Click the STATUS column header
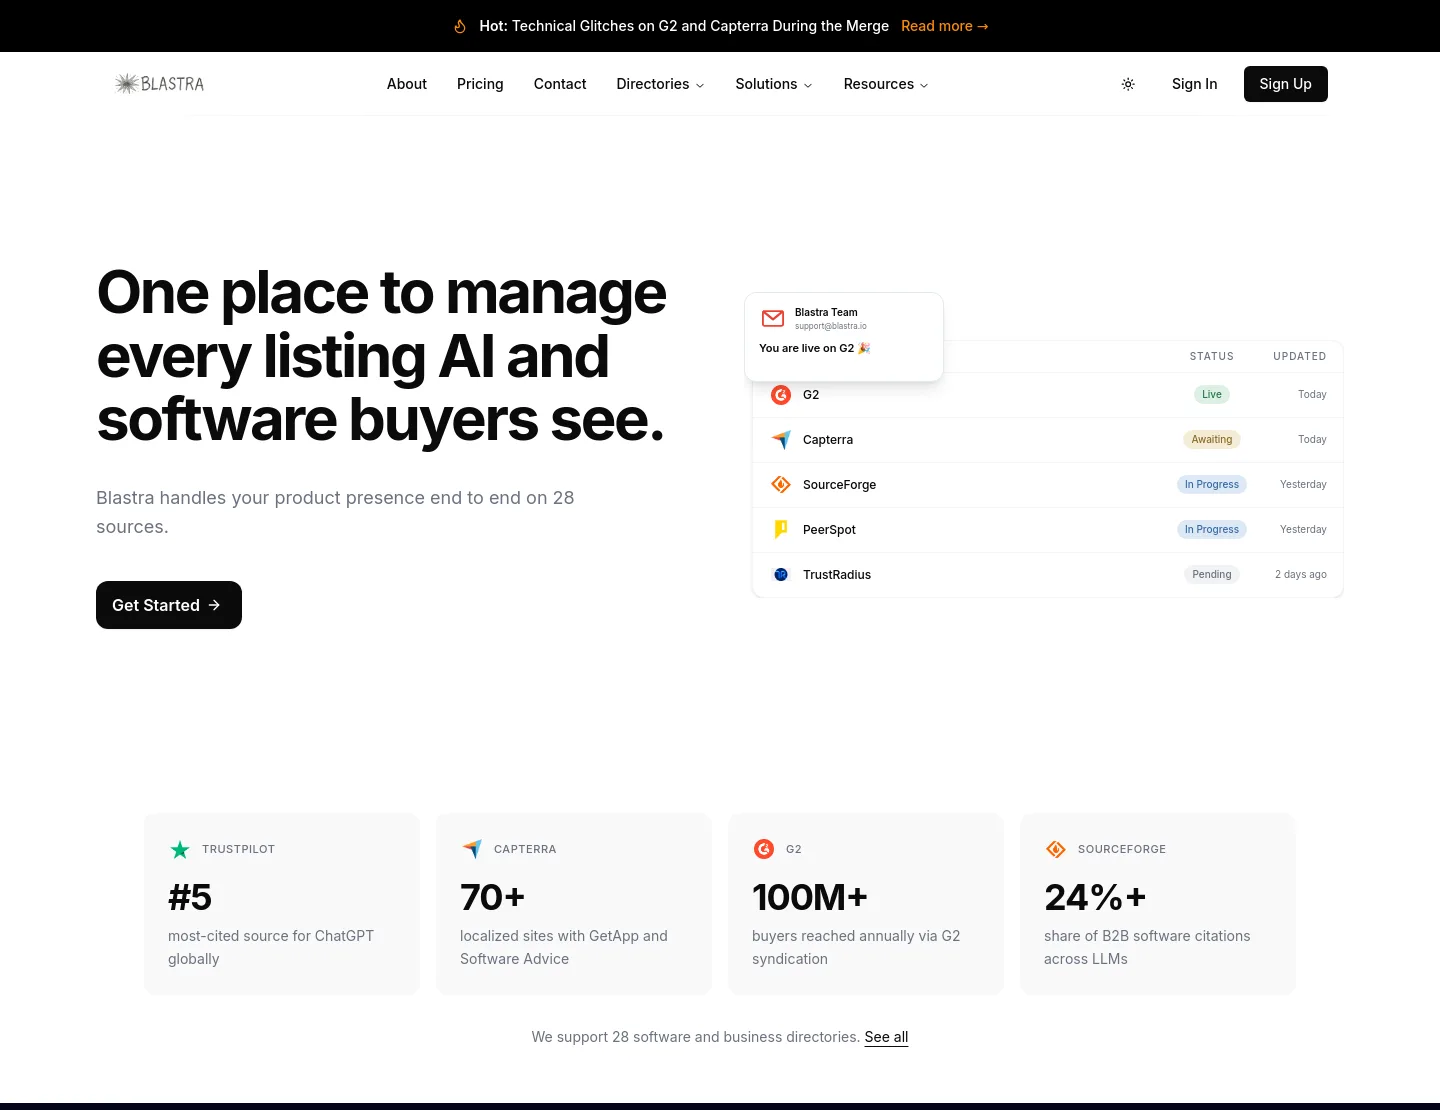 (1212, 356)
